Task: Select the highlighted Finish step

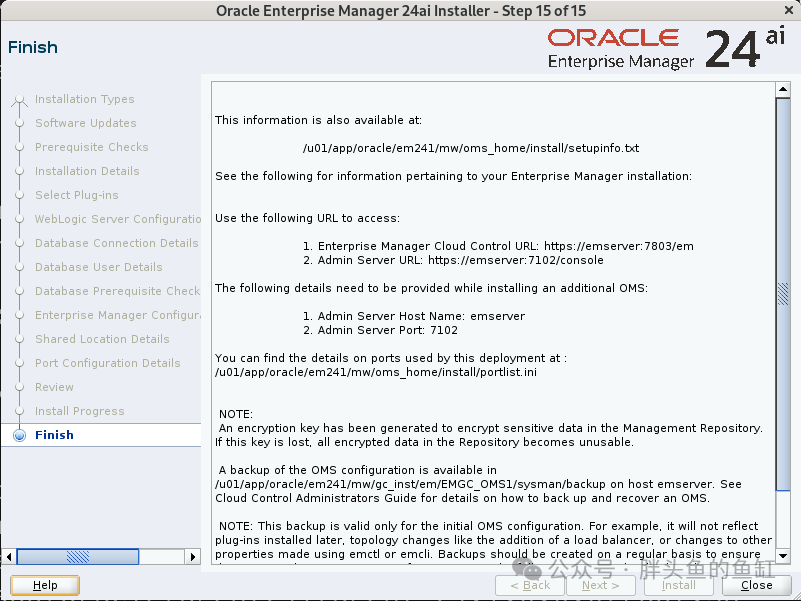Action: [54, 435]
